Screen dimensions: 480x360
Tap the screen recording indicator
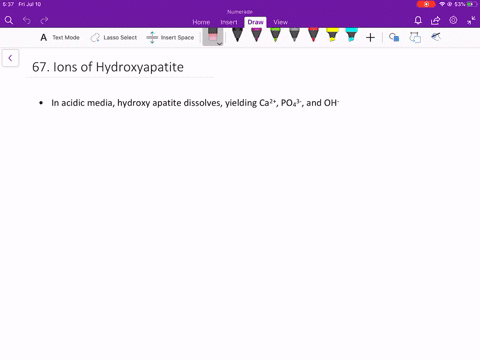[x=426, y=4]
